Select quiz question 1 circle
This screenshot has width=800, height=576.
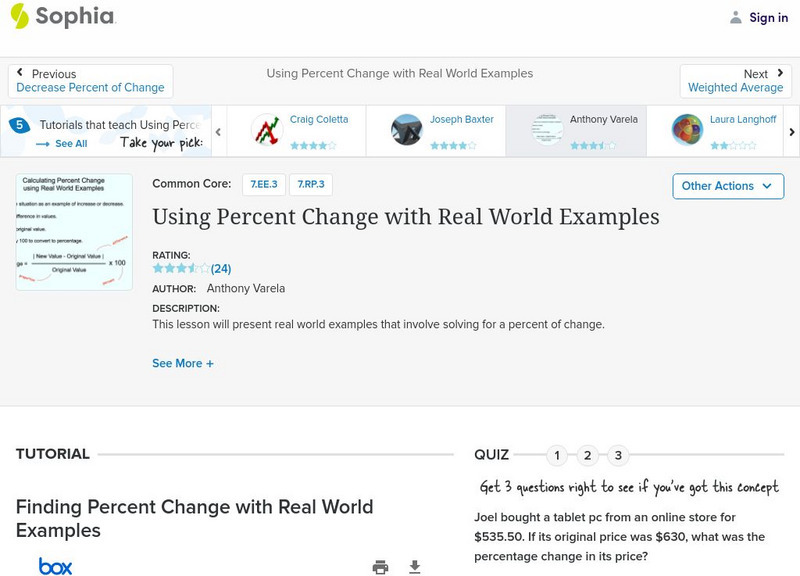pos(557,454)
